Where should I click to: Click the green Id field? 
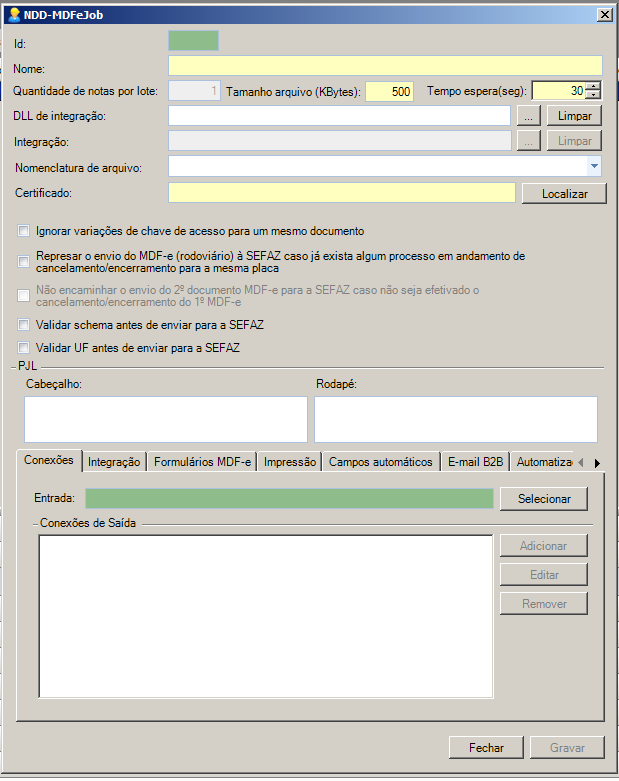pos(193,40)
